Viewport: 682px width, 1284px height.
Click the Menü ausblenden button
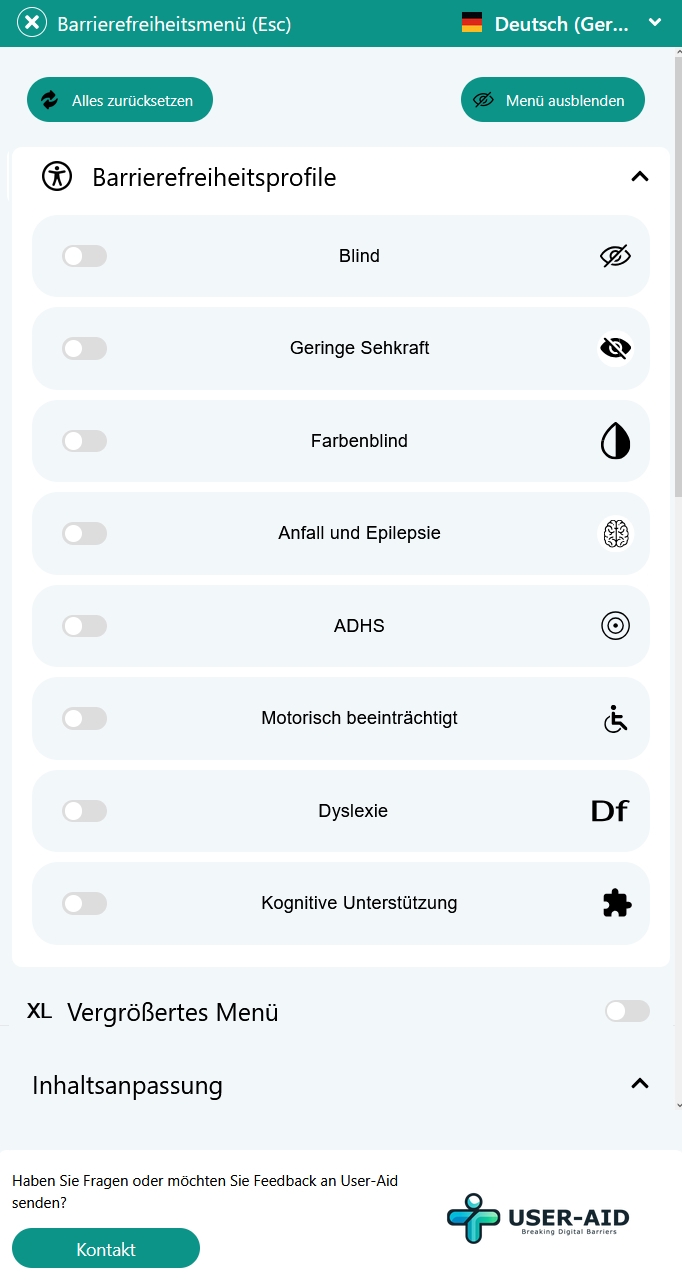[553, 100]
